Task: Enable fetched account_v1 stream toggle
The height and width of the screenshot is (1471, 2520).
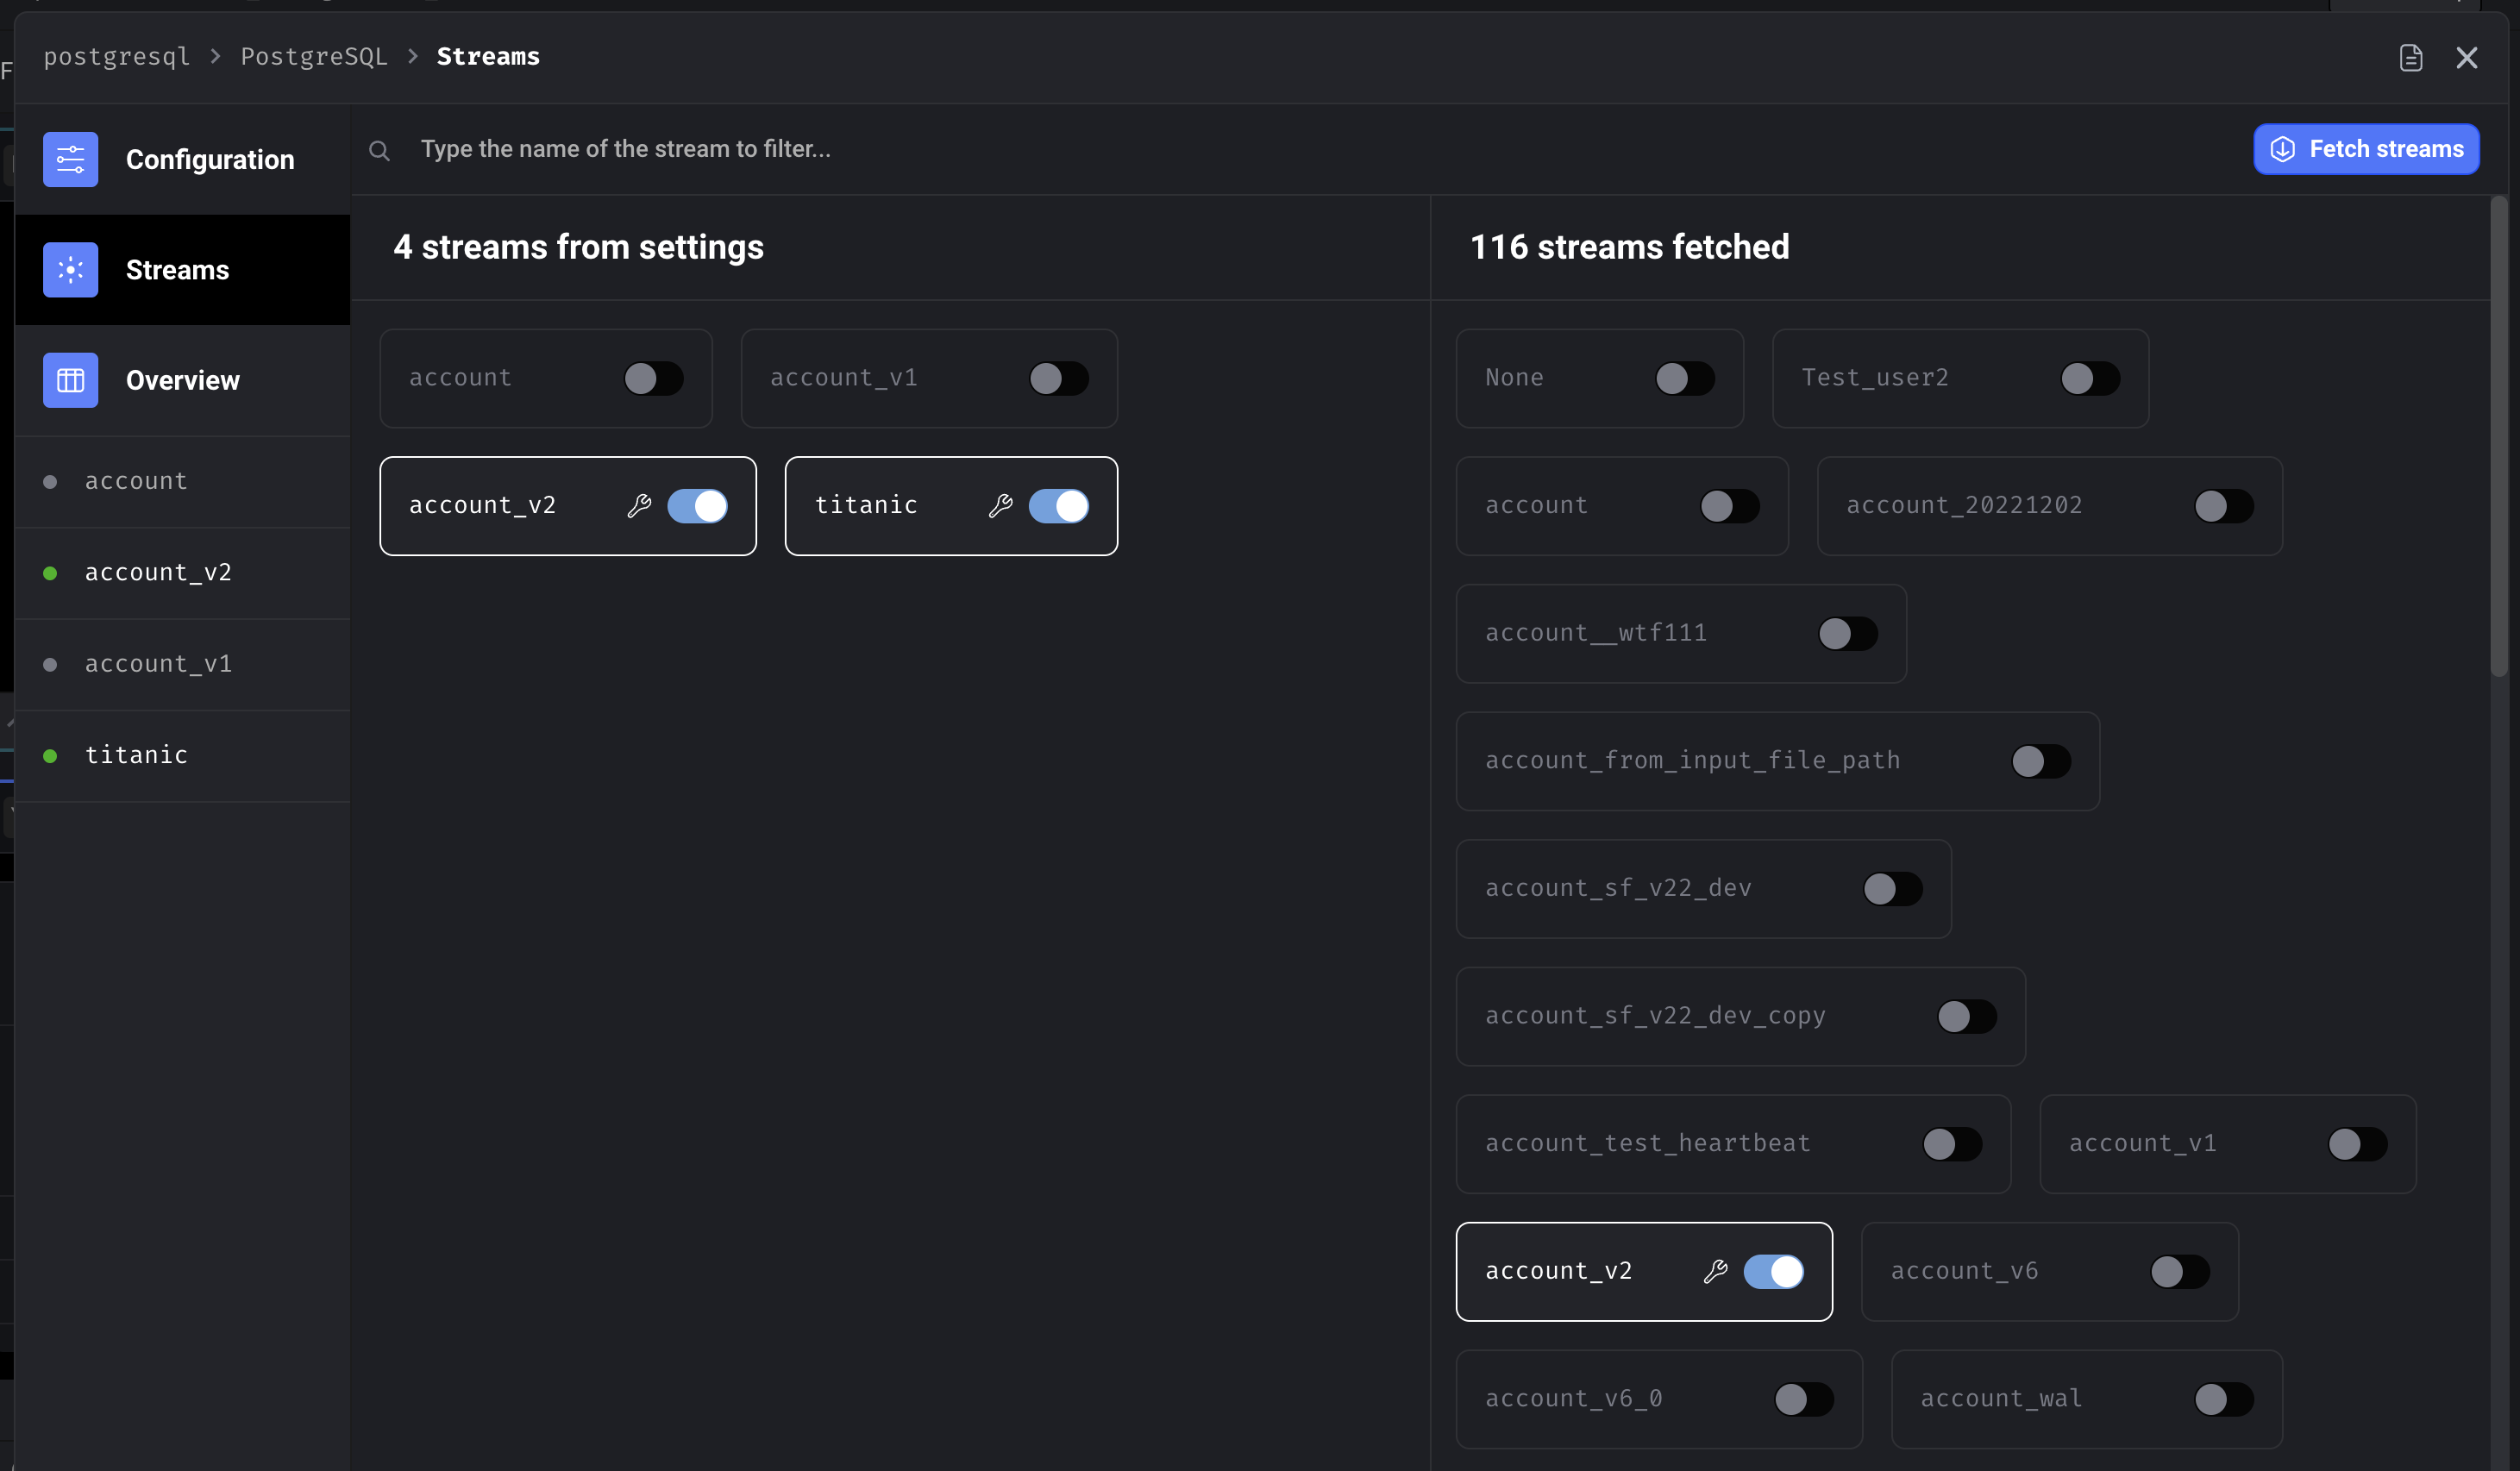Action: coord(2358,1144)
